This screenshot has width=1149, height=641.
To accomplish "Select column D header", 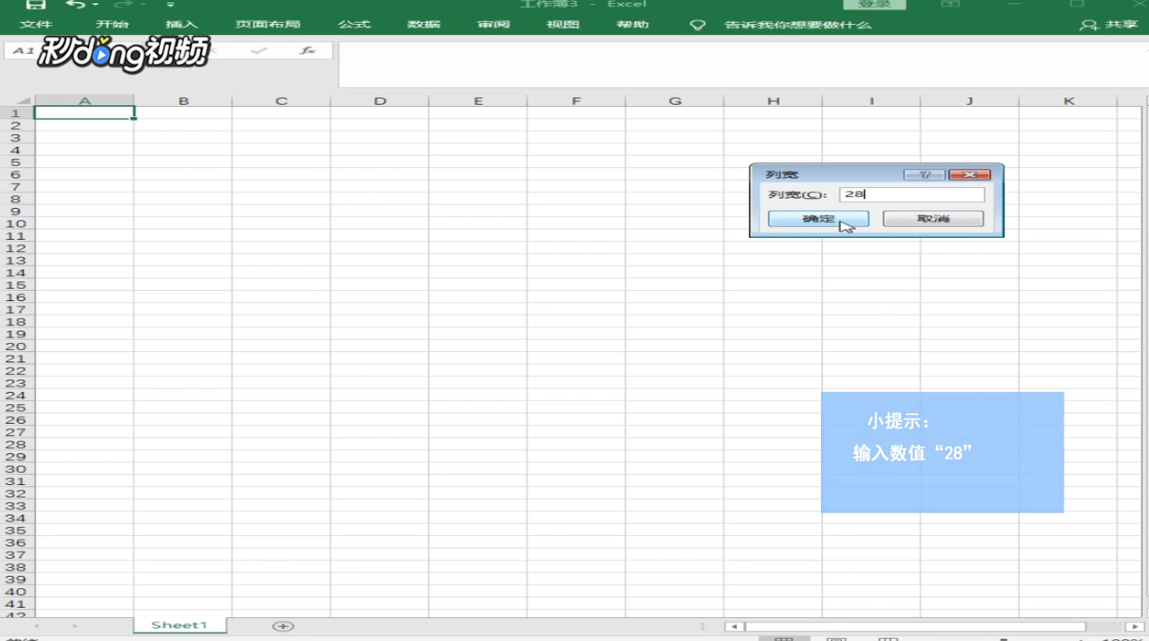I will [x=380, y=100].
